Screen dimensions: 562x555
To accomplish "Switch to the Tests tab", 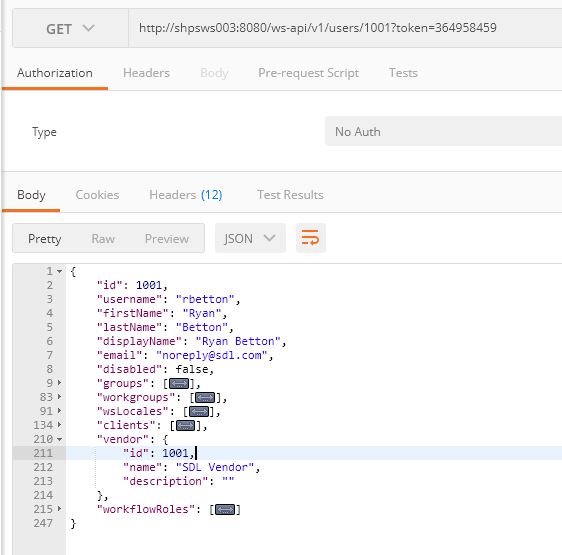I will (403, 73).
